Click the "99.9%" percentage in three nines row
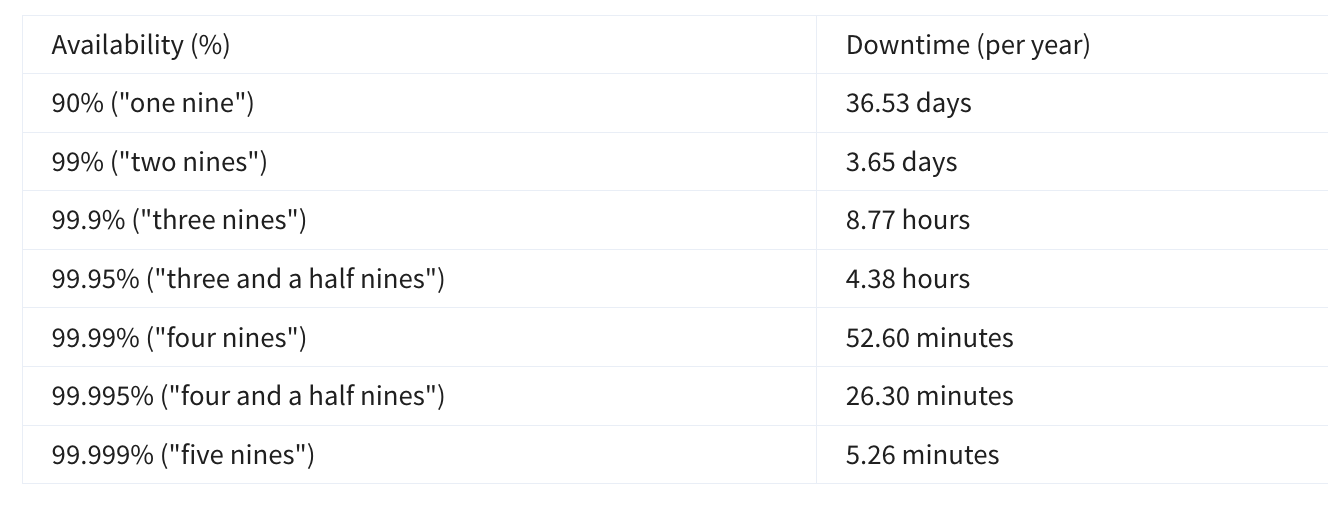 pyautogui.click(x=88, y=220)
